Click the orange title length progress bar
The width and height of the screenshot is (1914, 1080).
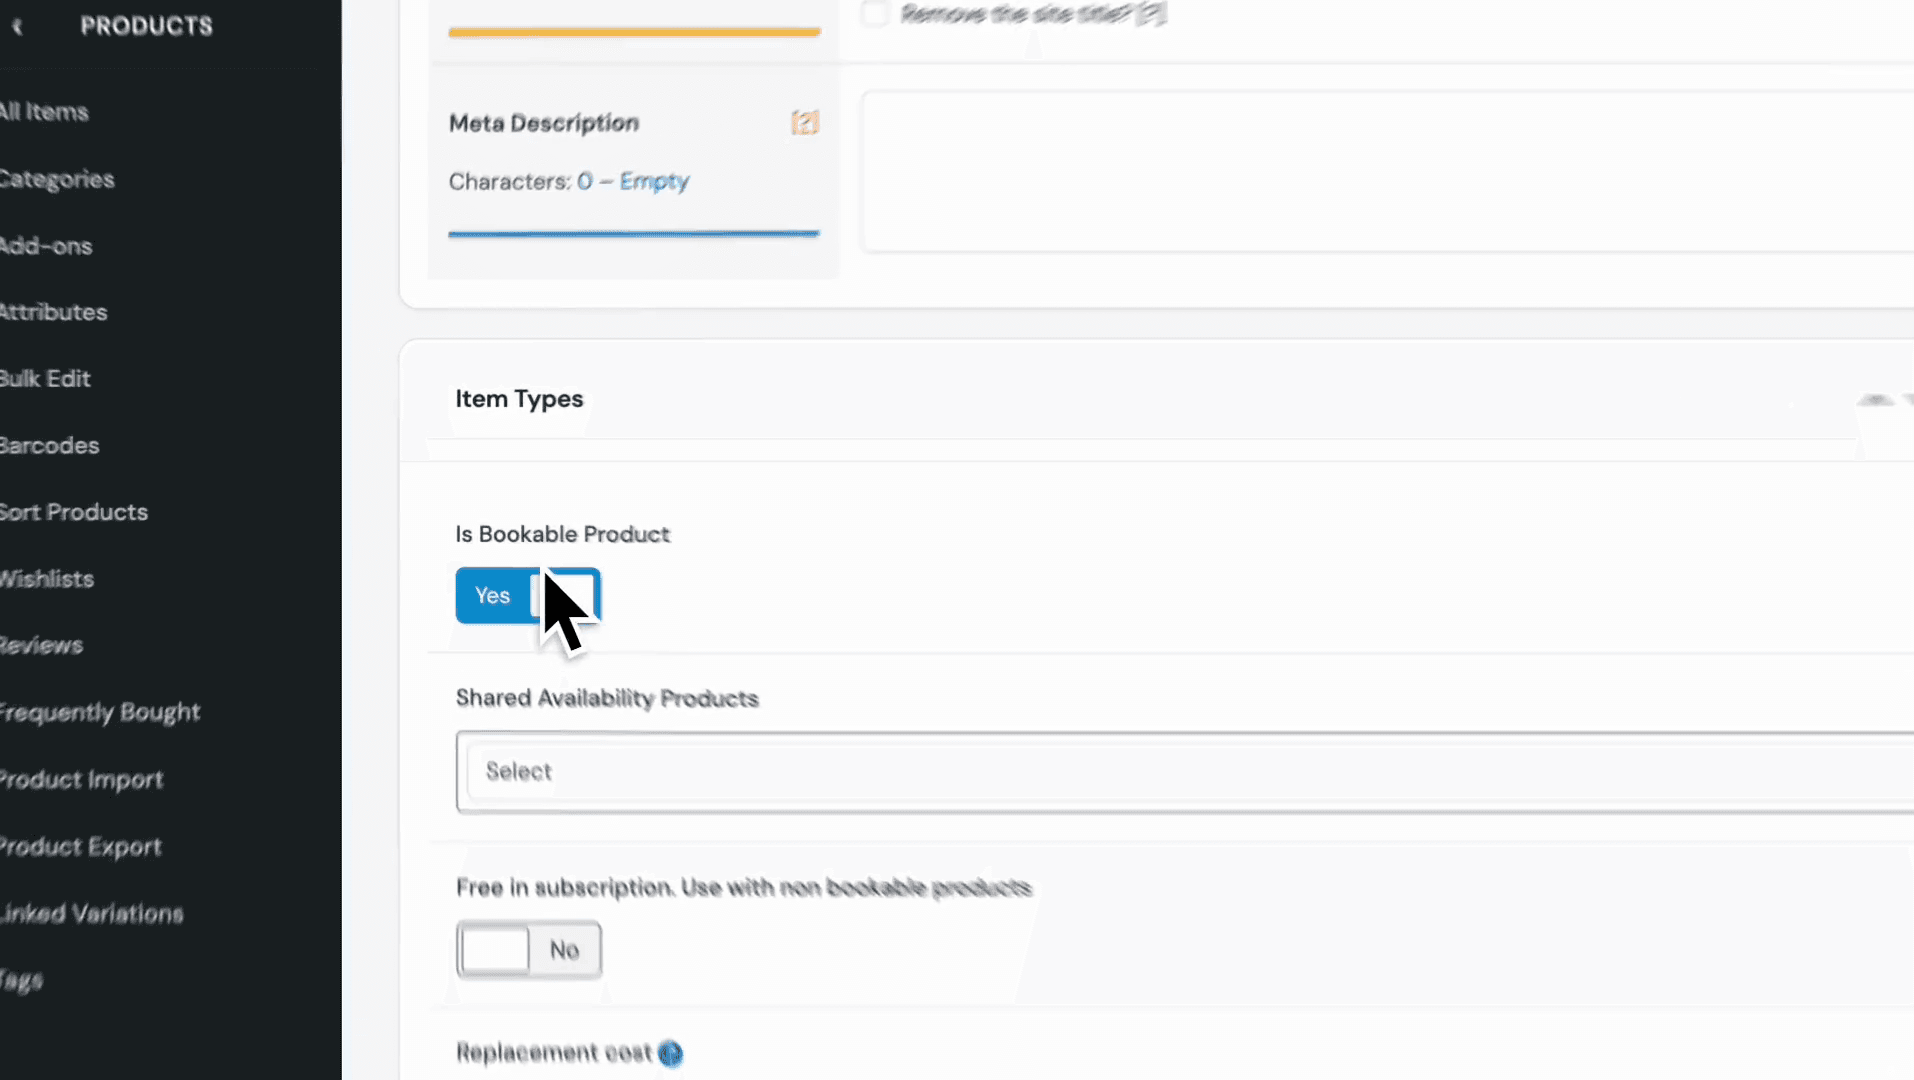(634, 32)
